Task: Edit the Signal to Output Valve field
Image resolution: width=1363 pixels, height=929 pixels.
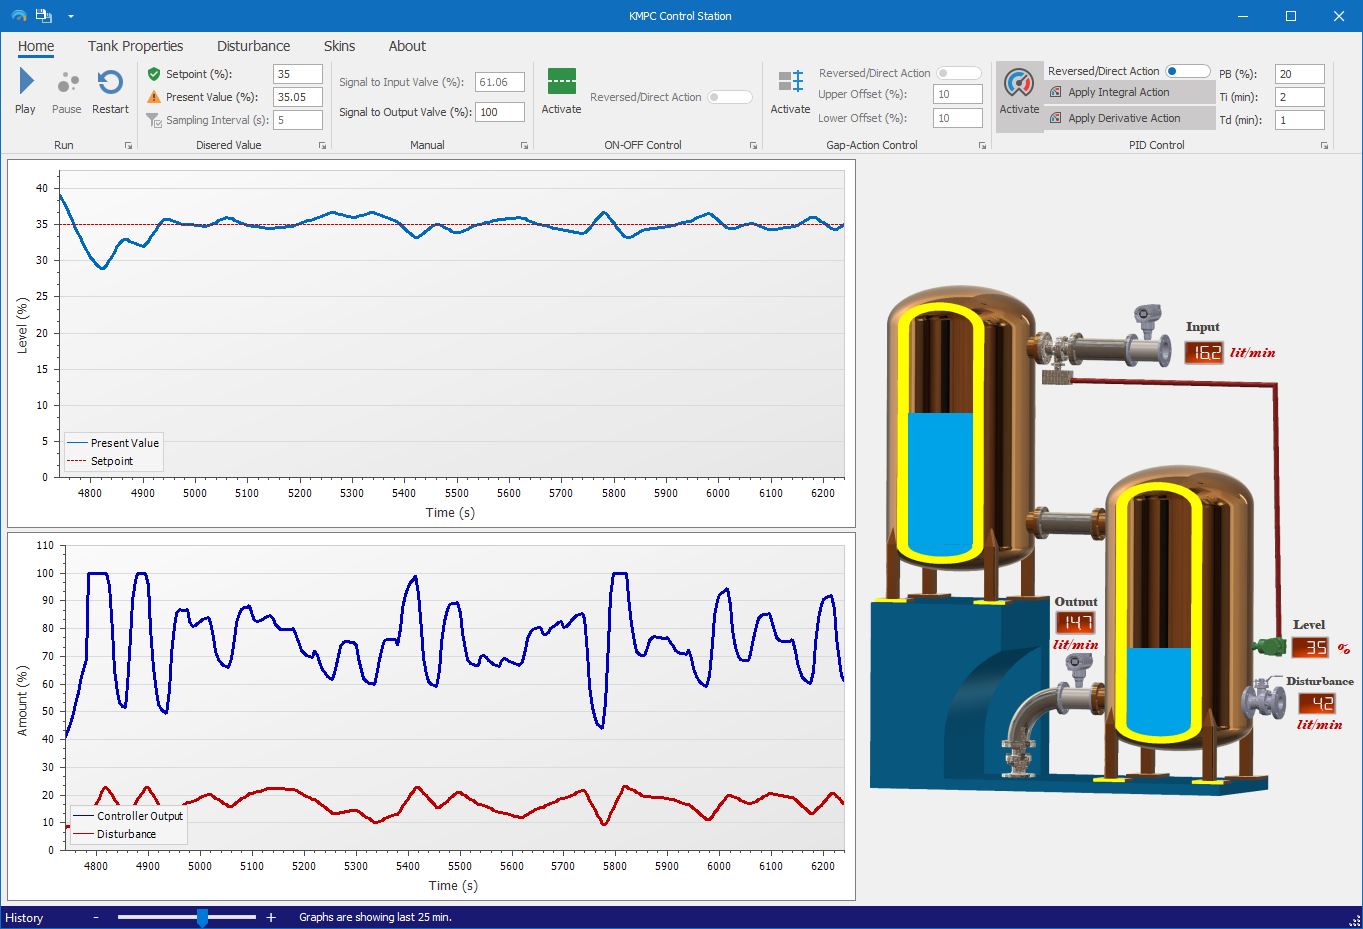Action: point(500,112)
